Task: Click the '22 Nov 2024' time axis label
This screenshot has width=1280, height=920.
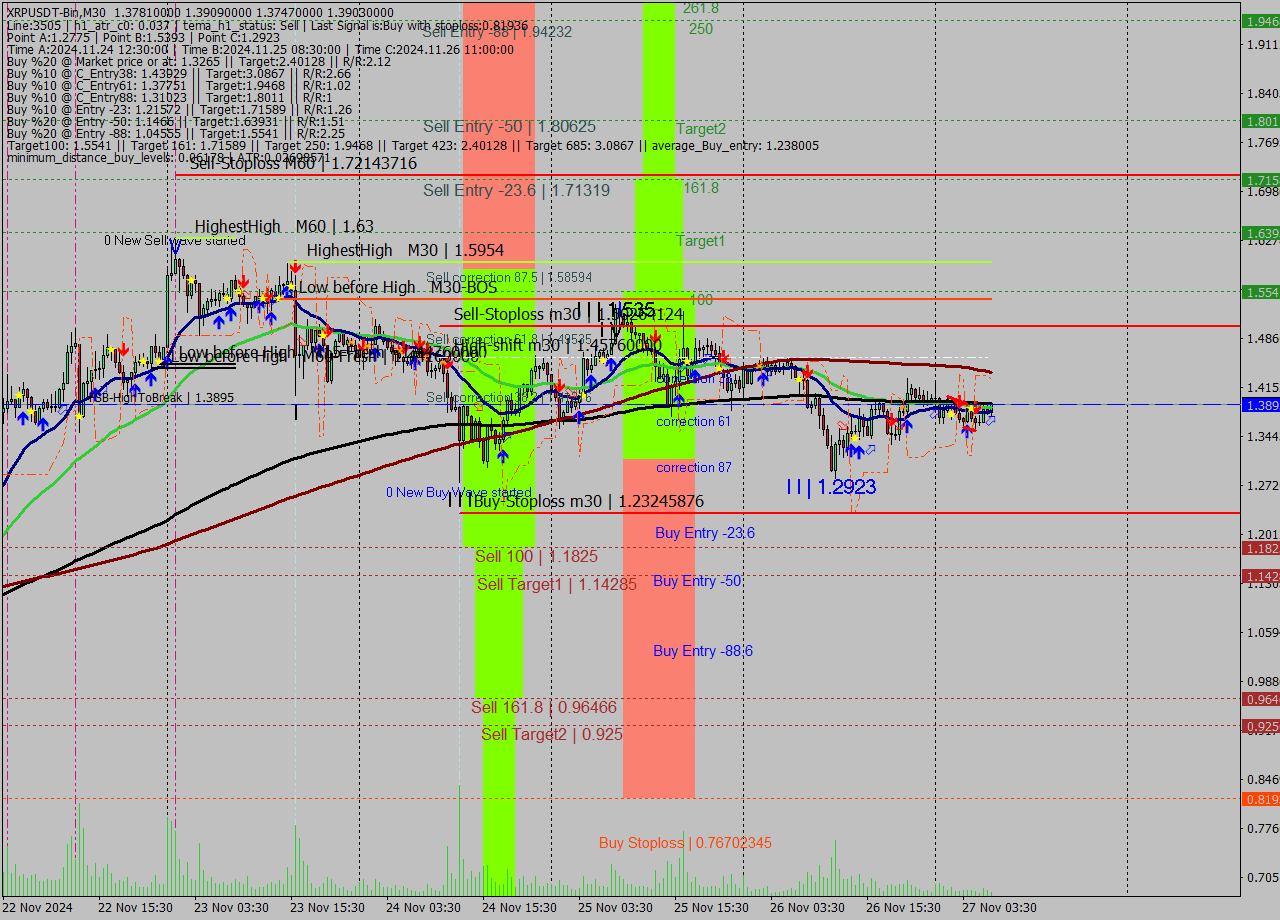Action: coord(38,908)
